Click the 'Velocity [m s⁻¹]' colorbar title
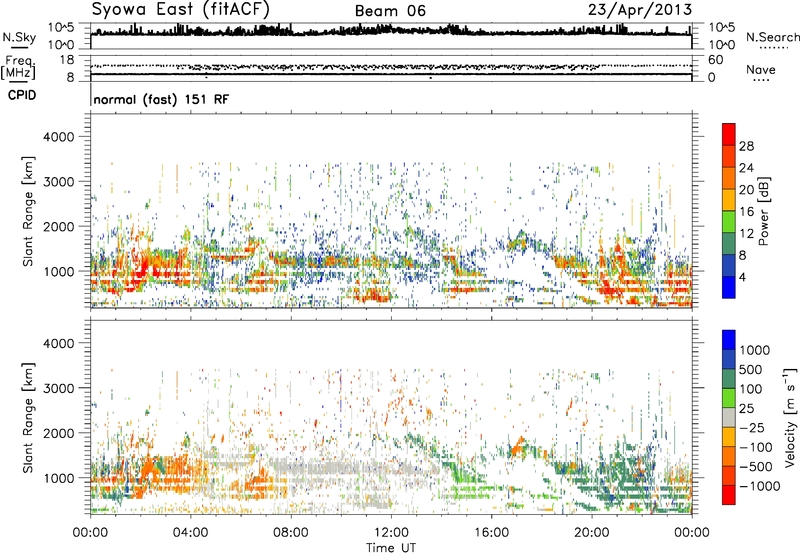Viewport: 800px width, 554px height. click(790, 417)
